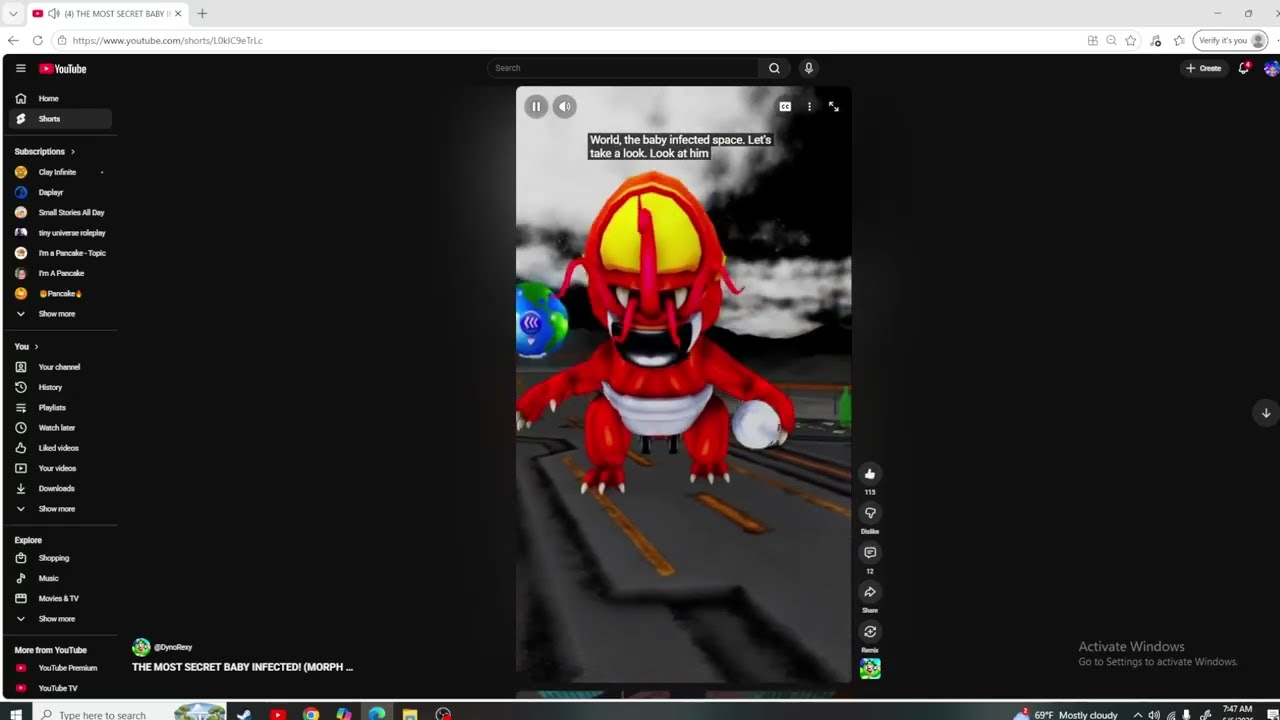Screen dimensions: 1280x720
Task: Open the comments on this Short
Action: [870, 552]
